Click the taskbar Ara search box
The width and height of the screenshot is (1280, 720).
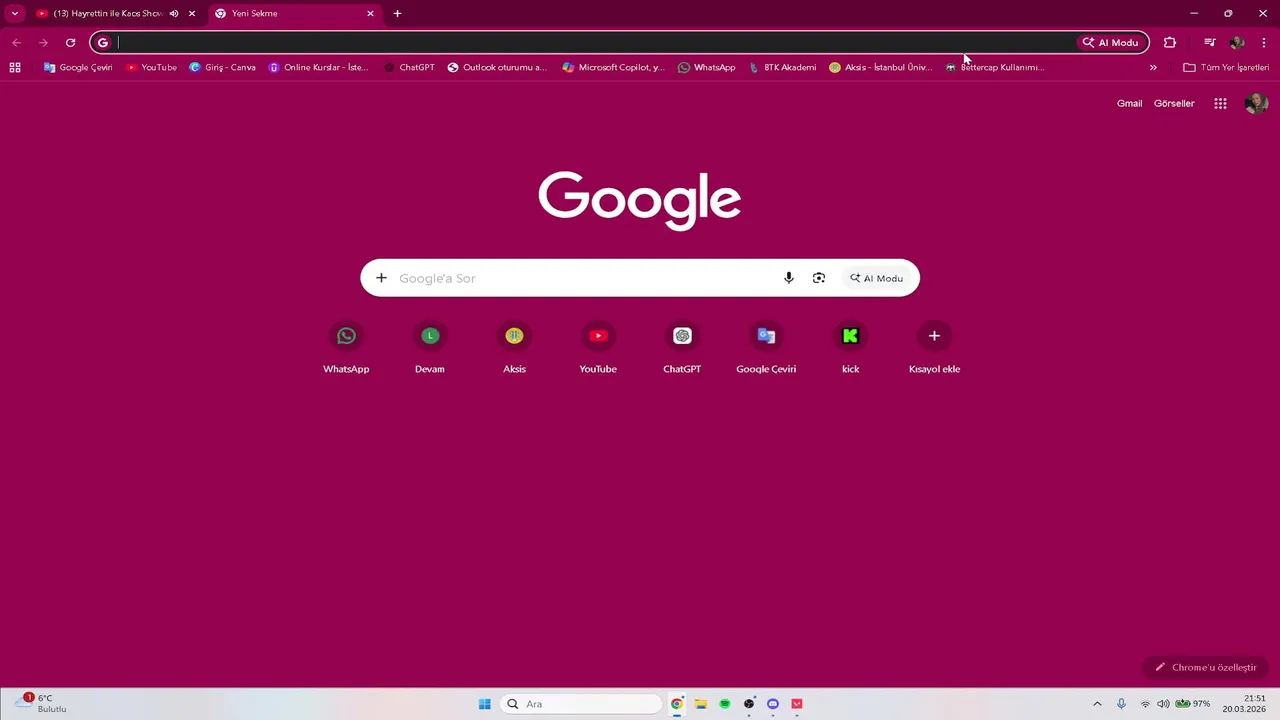(581, 704)
